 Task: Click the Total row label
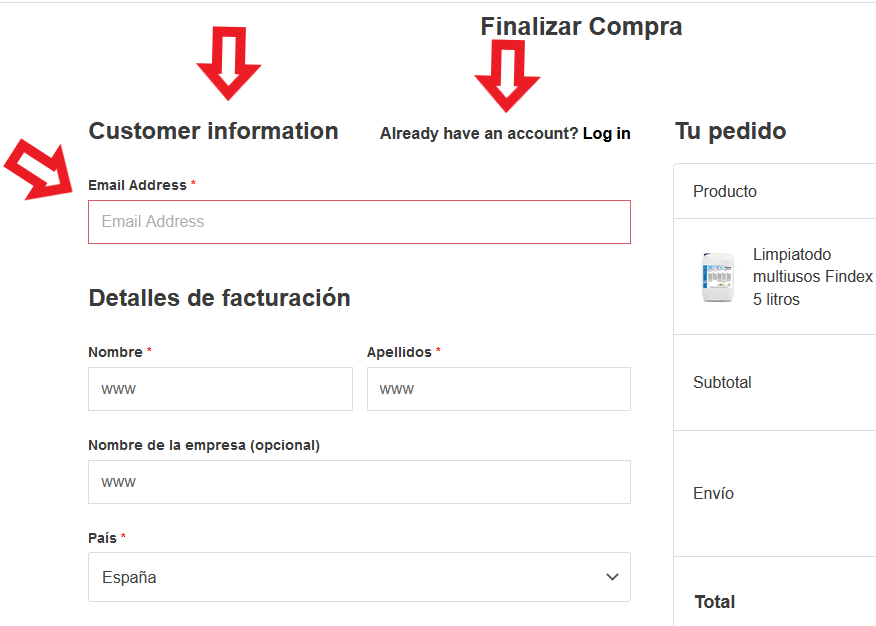pyautogui.click(x=715, y=601)
